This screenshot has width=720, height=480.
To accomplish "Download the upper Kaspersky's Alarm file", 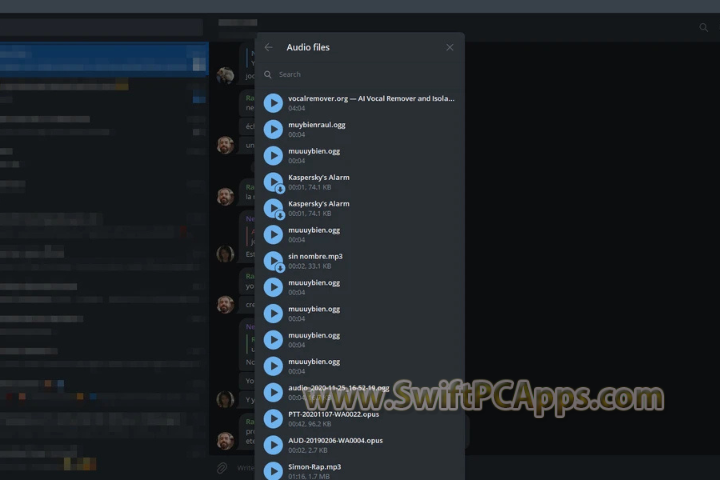I will [280, 189].
